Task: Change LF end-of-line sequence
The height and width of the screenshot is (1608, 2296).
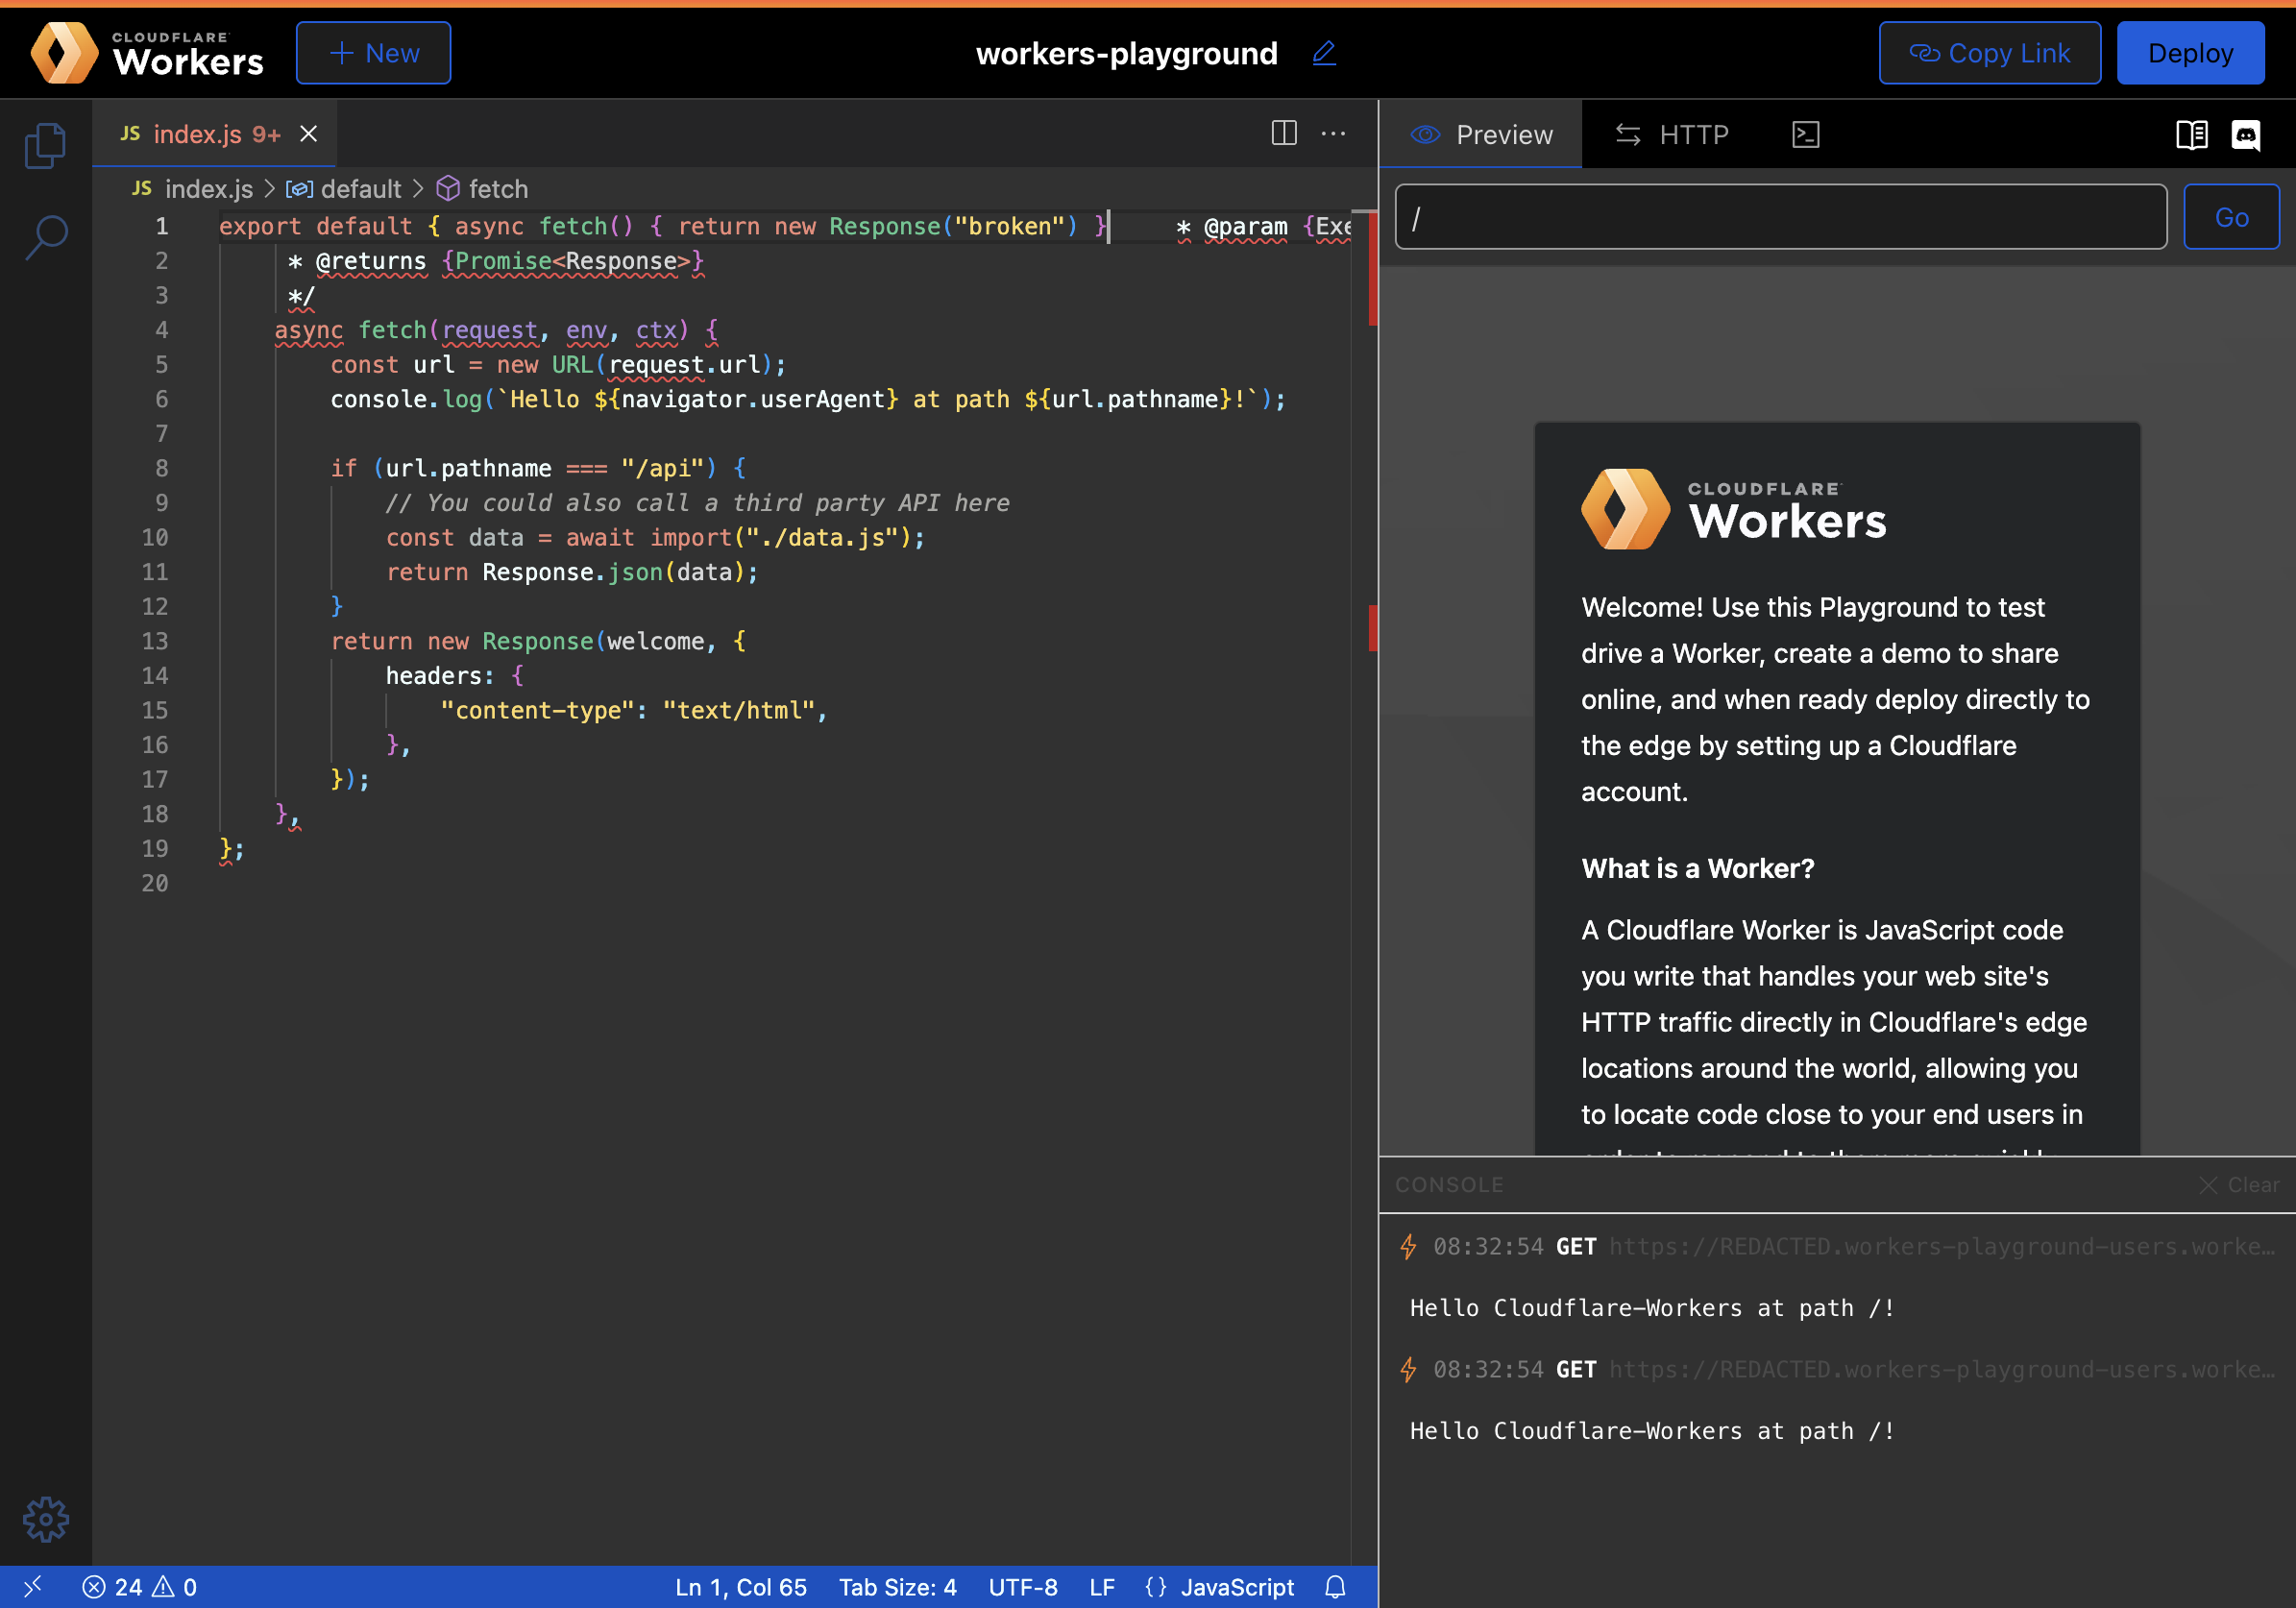Action: tap(1102, 1587)
